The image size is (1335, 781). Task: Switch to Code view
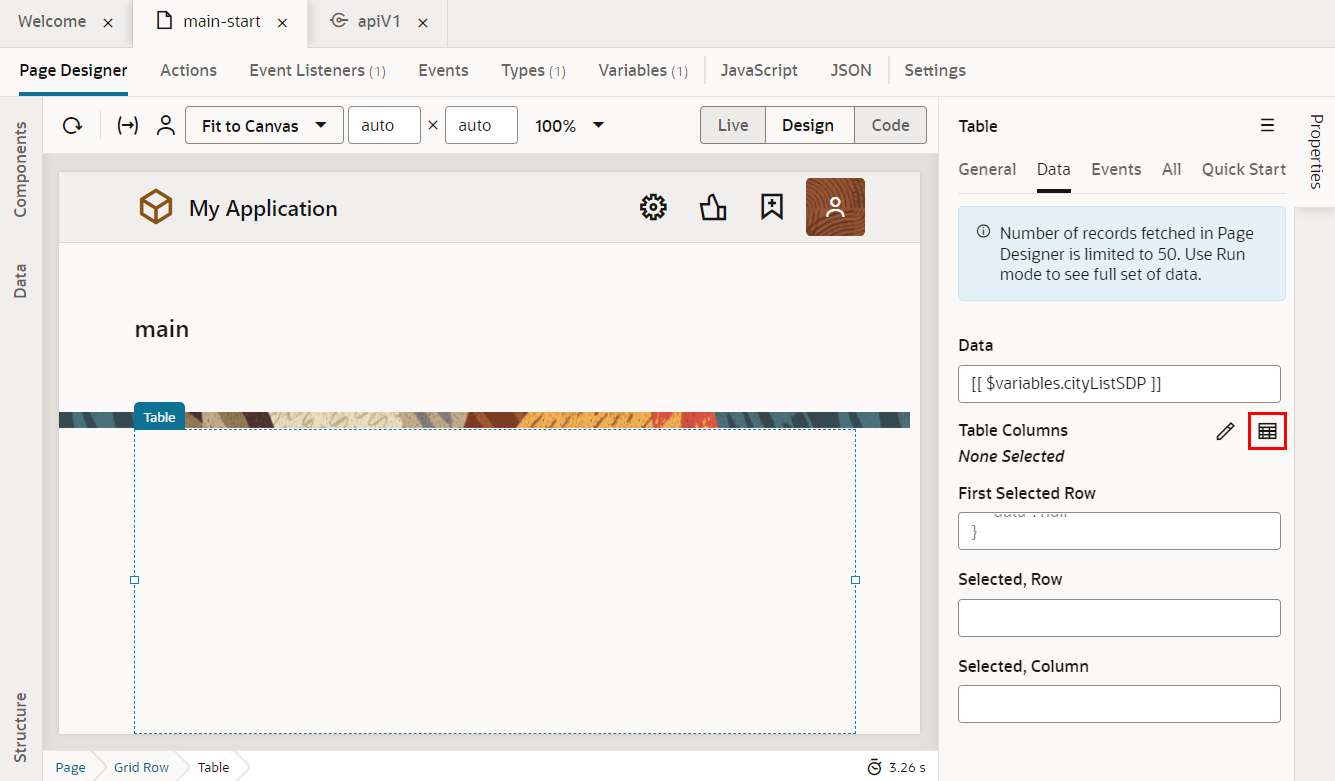(x=890, y=126)
